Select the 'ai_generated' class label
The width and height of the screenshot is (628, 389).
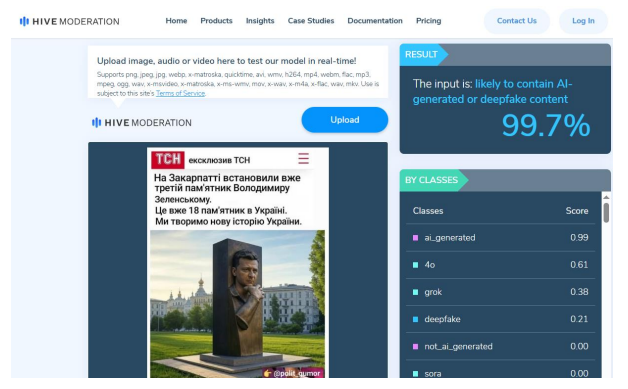click(450, 238)
